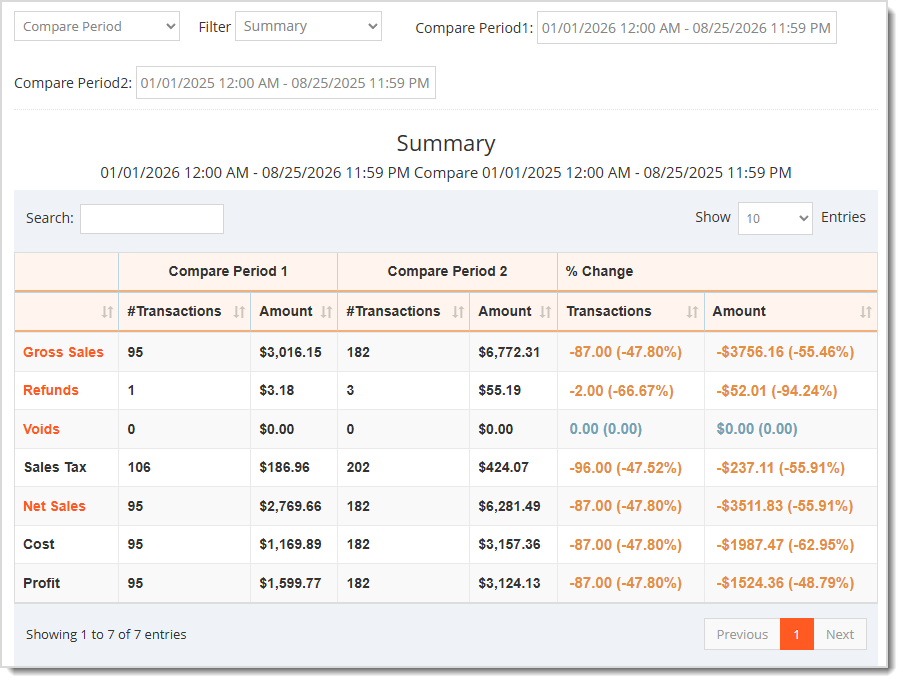This screenshot has height=683, width=903.
Task: Click the -$237.11 (-55.91%) change value
Action: coord(781,468)
